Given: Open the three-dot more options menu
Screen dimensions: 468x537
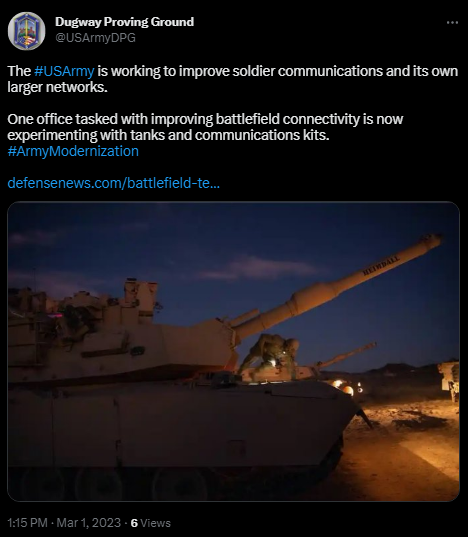Looking at the screenshot, I should 452,23.
